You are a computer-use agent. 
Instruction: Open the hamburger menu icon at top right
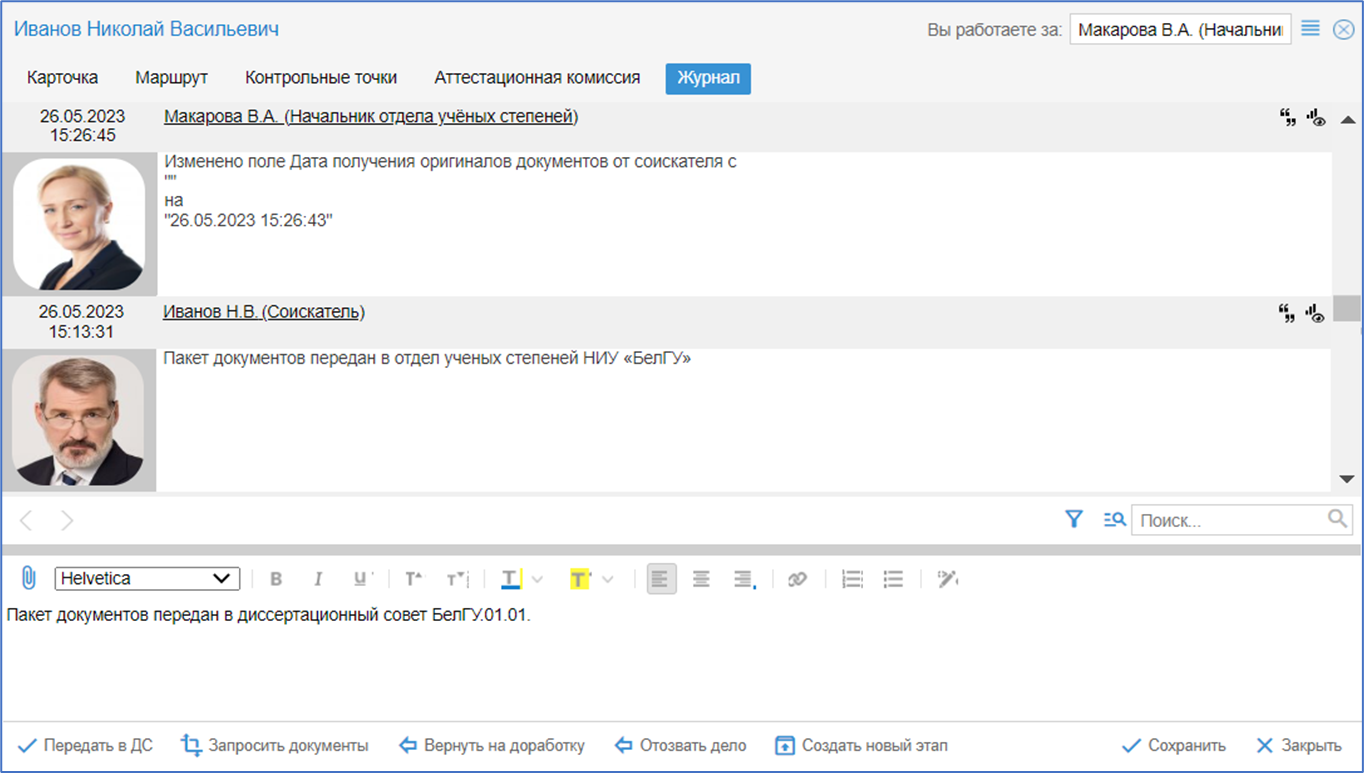pos(1310,29)
